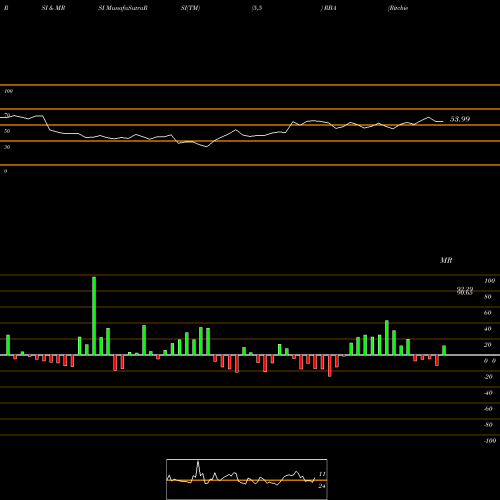Click the longest red MR bar
Screen dimensions: 500x500
tap(330, 366)
